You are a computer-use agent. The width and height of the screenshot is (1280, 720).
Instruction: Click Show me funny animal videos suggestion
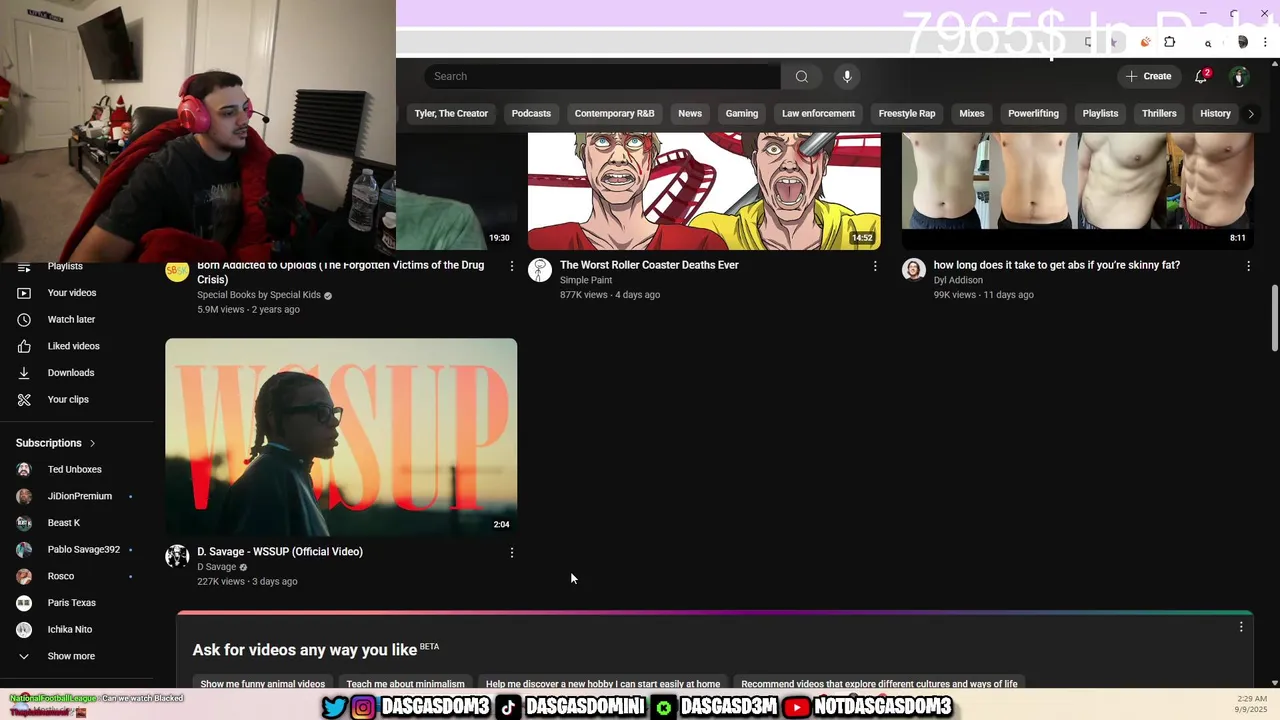262,683
